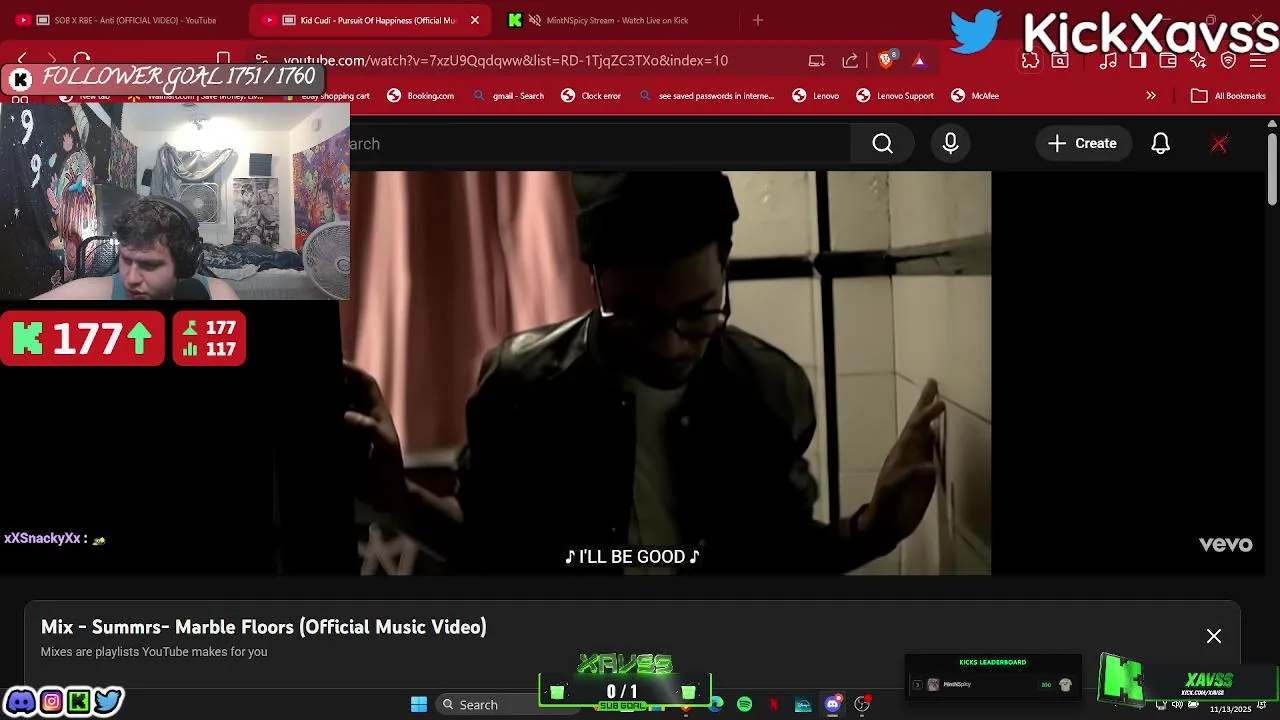The width and height of the screenshot is (1280, 720).
Task: Open the extensions puzzle icon
Action: pos(1030,61)
